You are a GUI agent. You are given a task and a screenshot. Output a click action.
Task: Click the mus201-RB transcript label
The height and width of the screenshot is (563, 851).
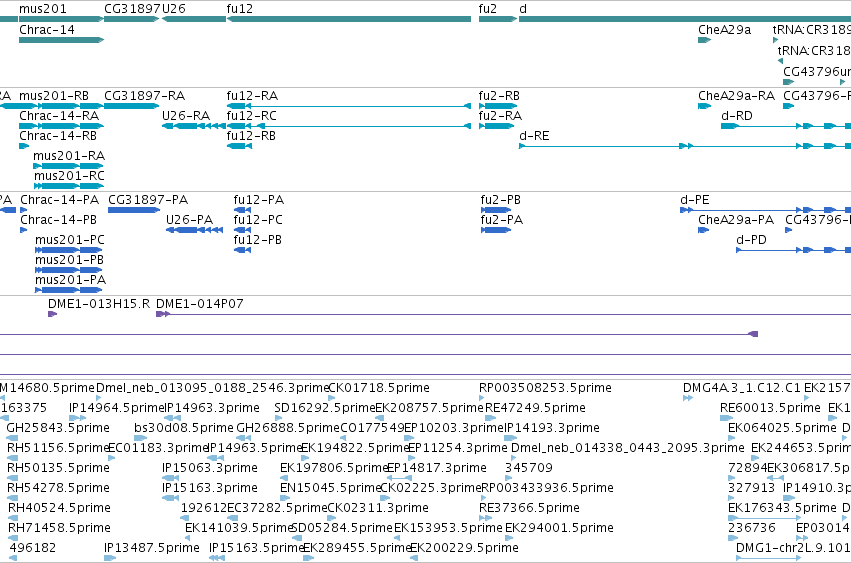pos(54,96)
